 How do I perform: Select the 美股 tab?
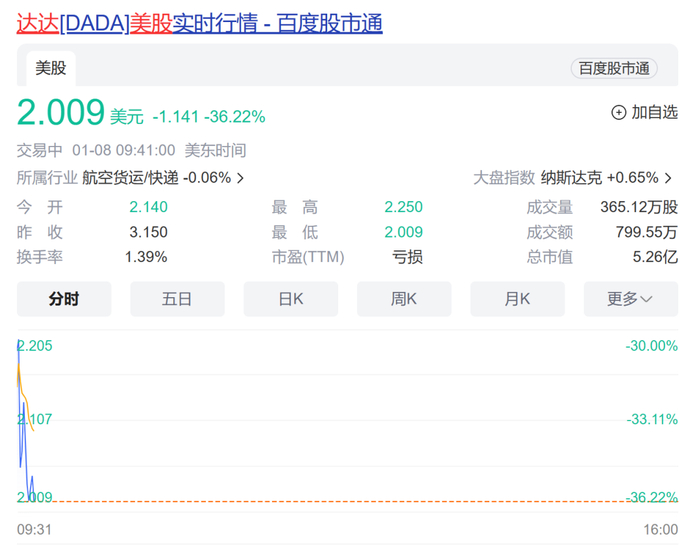click(51, 68)
